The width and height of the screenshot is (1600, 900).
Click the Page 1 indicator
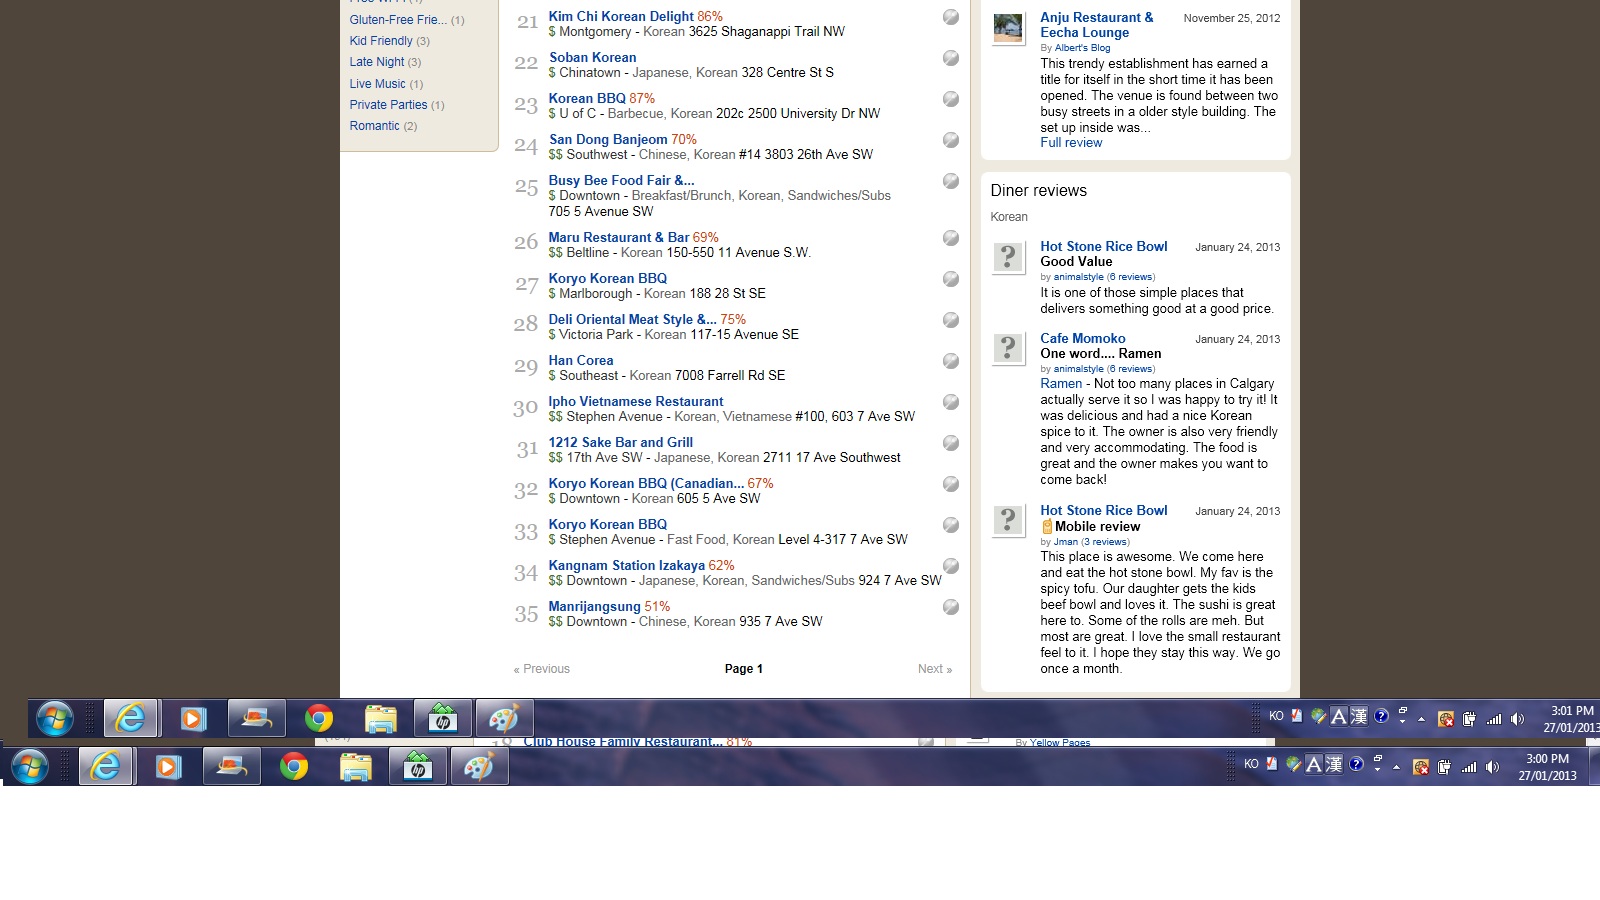click(x=744, y=669)
